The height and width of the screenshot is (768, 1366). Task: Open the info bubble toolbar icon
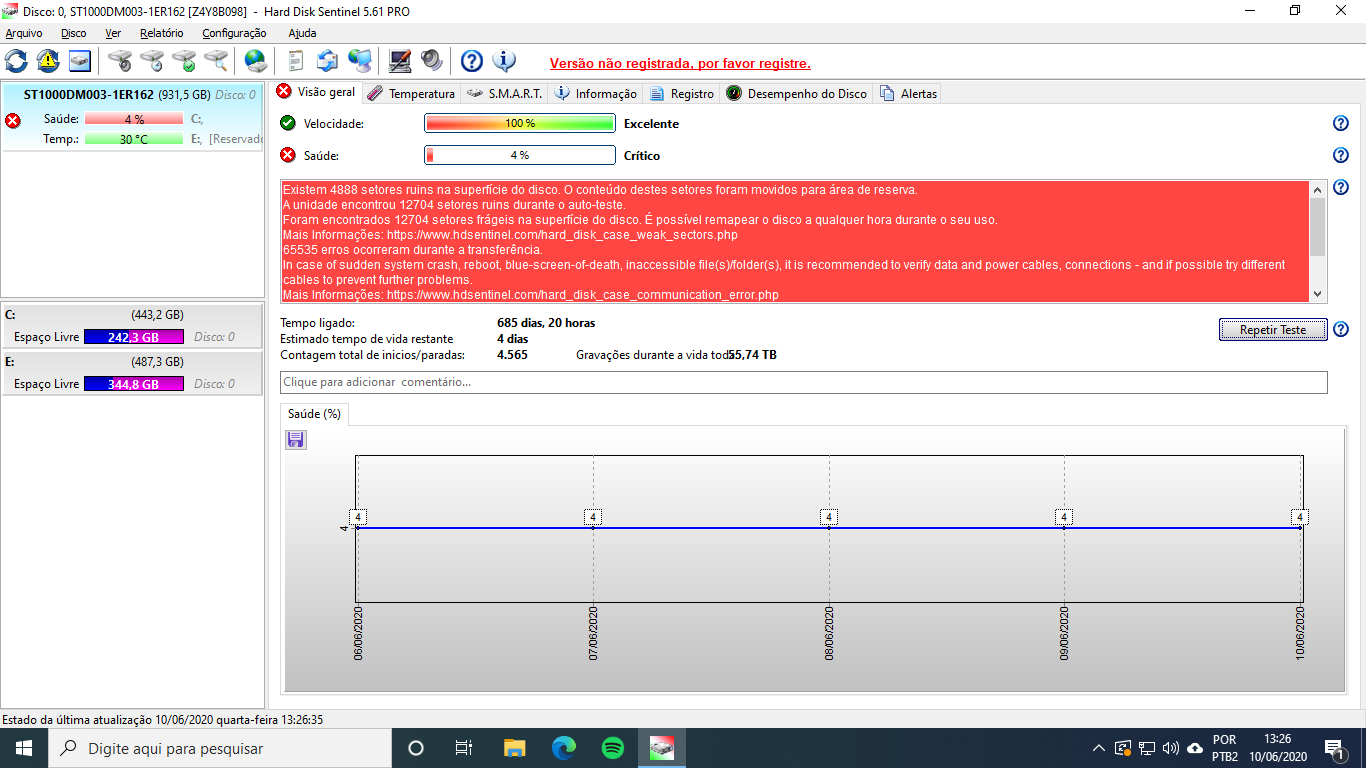tap(504, 61)
